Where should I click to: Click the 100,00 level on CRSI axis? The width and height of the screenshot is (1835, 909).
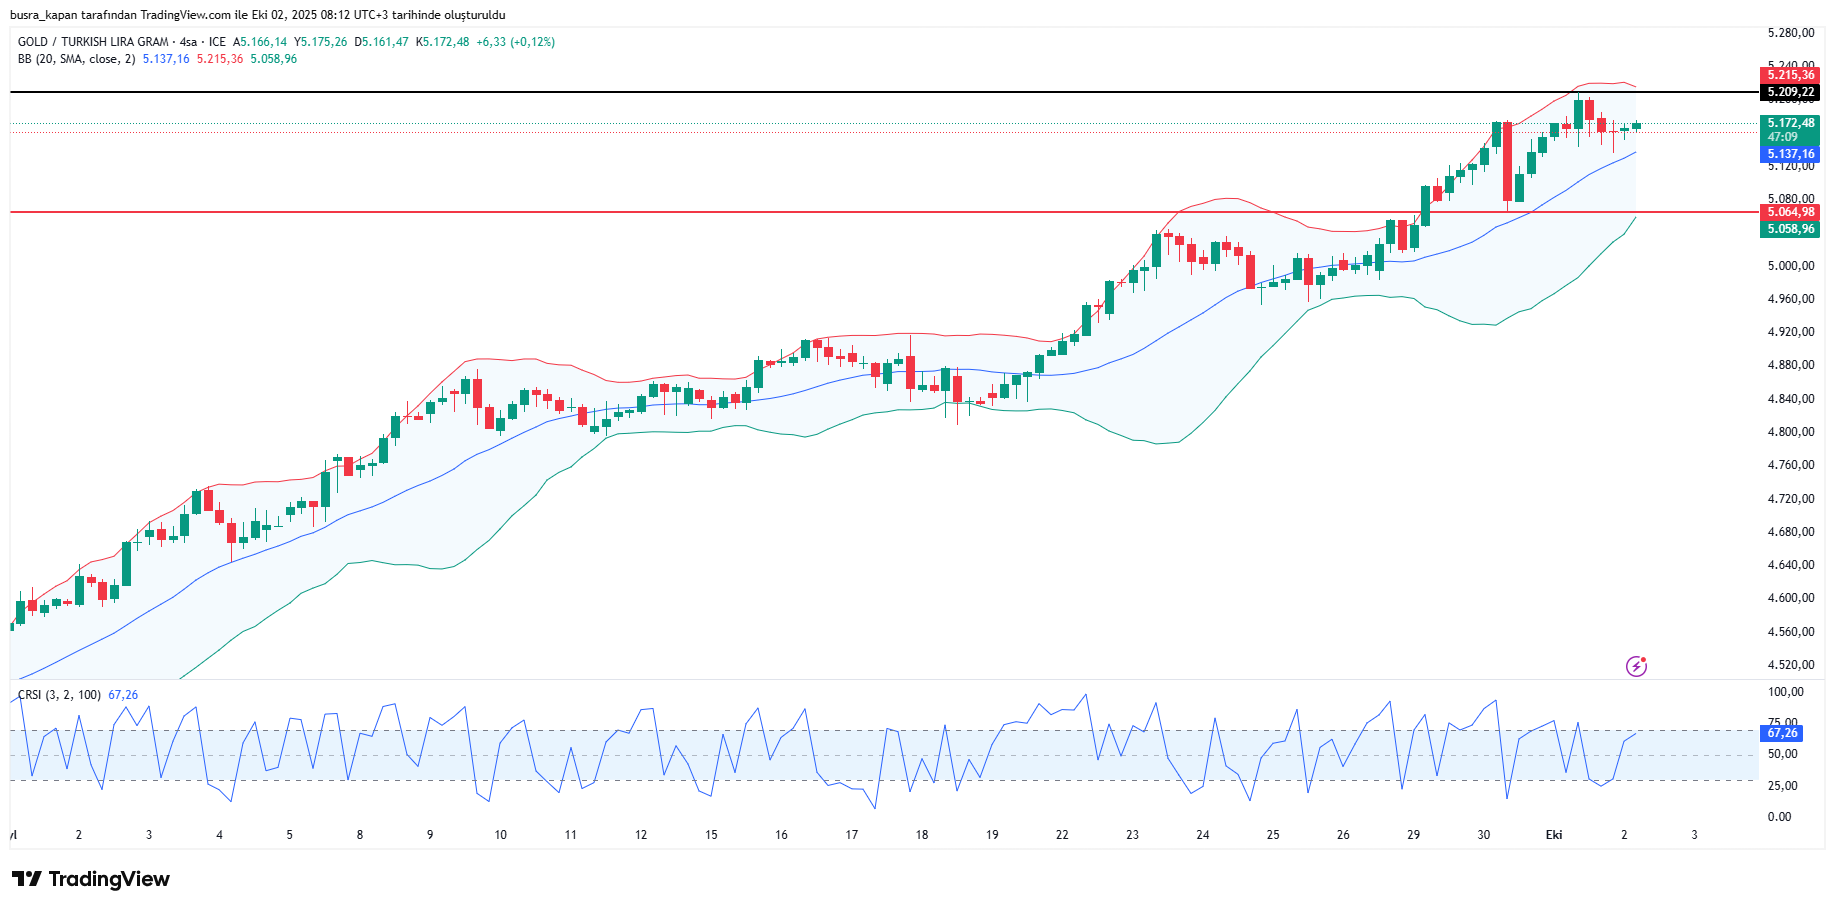pos(1785,692)
